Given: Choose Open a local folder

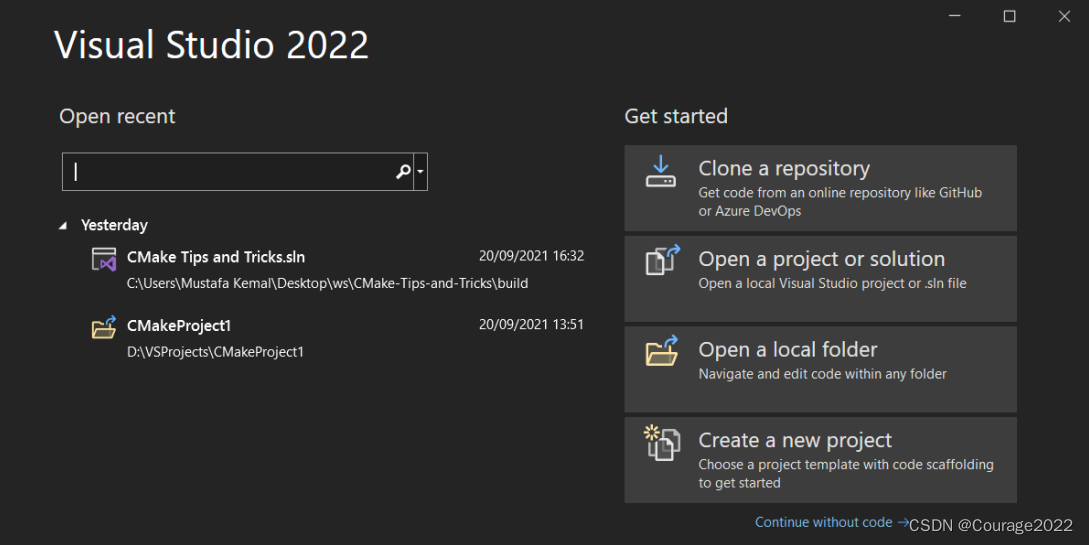Looking at the screenshot, I should [x=820, y=369].
